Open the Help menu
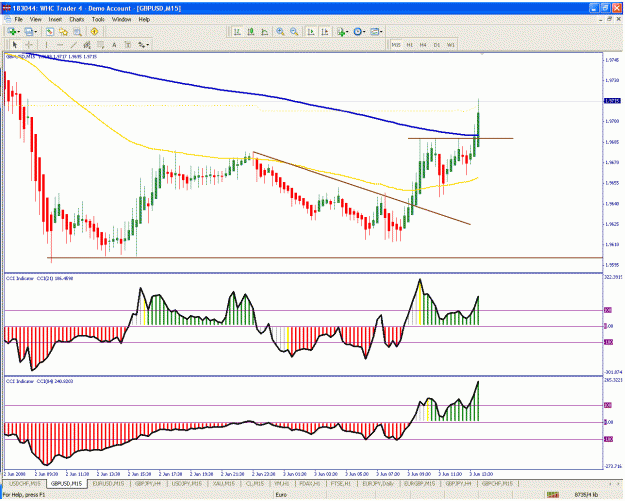The image size is (625, 501). click(144, 19)
